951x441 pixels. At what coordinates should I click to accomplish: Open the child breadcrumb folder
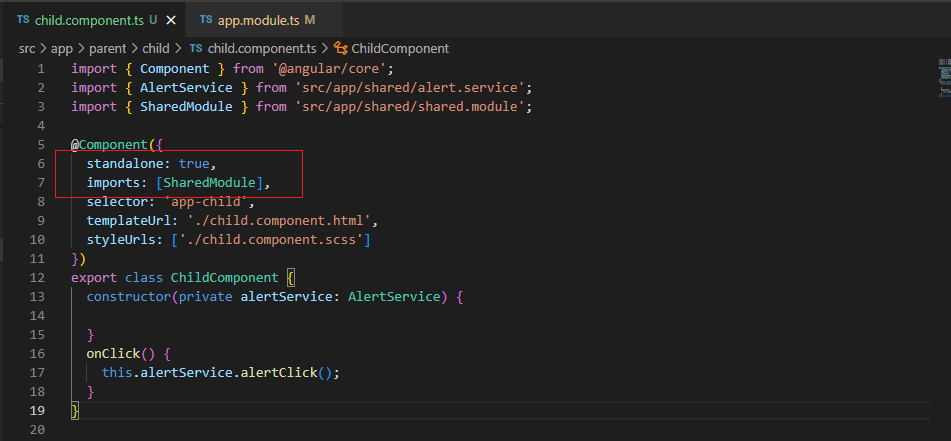[156, 49]
